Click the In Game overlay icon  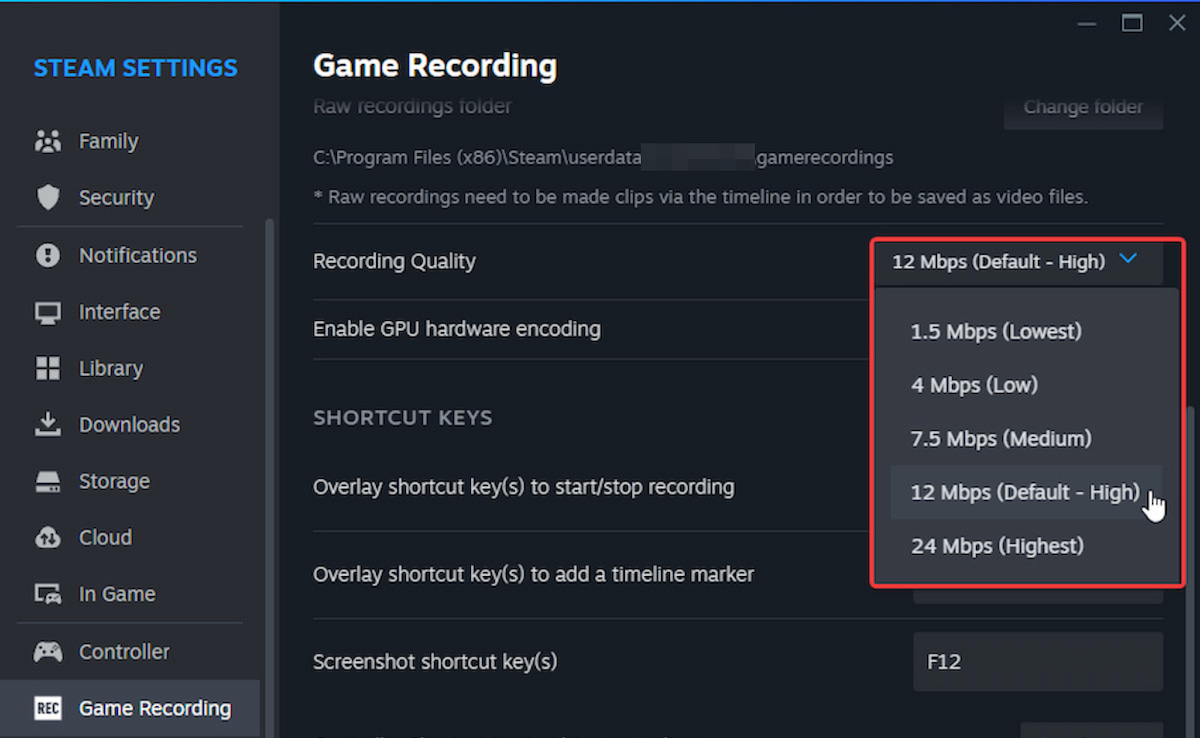(x=47, y=593)
